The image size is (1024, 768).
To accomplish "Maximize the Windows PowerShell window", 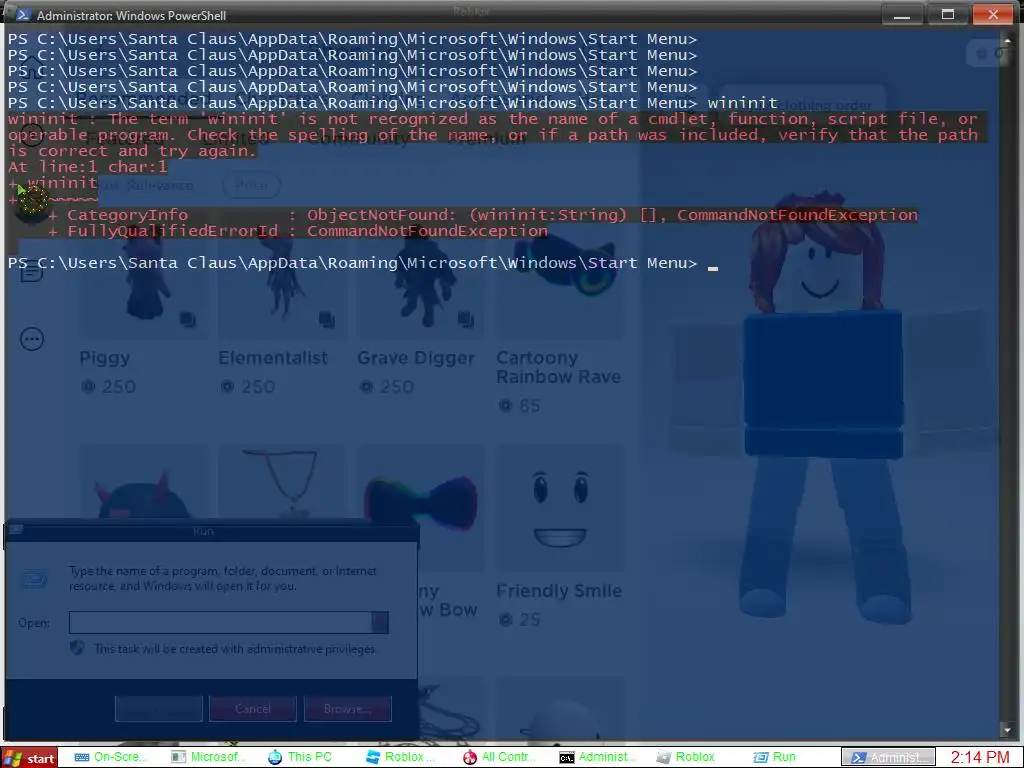I will click(948, 14).
